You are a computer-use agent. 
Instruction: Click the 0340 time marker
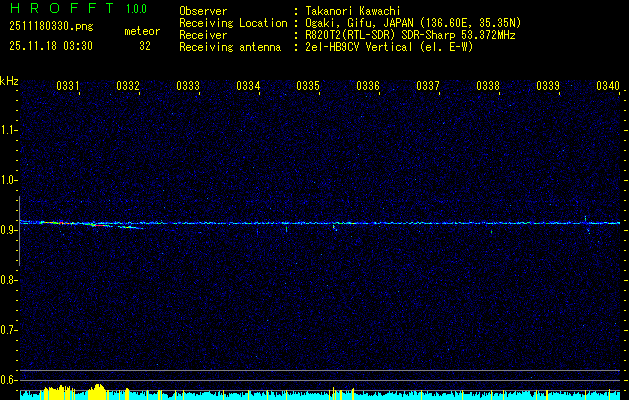(x=608, y=86)
